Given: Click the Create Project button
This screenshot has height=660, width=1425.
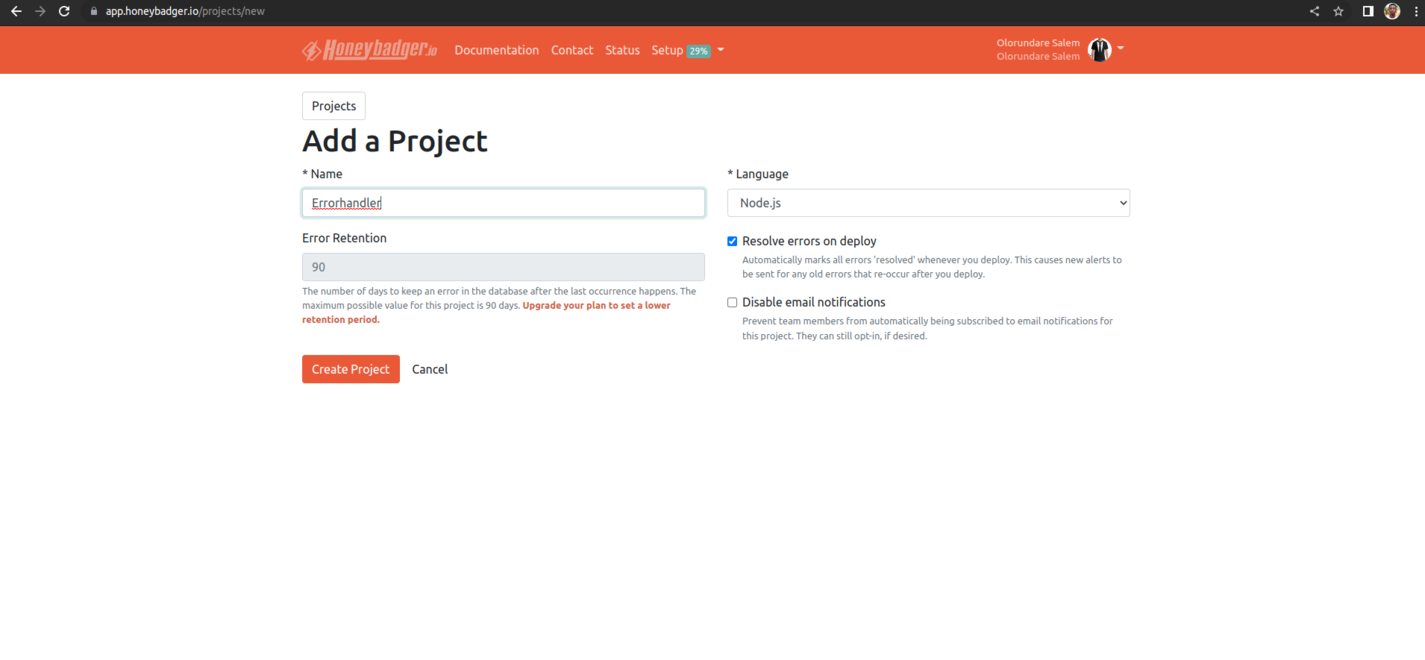Looking at the screenshot, I should tap(350, 369).
